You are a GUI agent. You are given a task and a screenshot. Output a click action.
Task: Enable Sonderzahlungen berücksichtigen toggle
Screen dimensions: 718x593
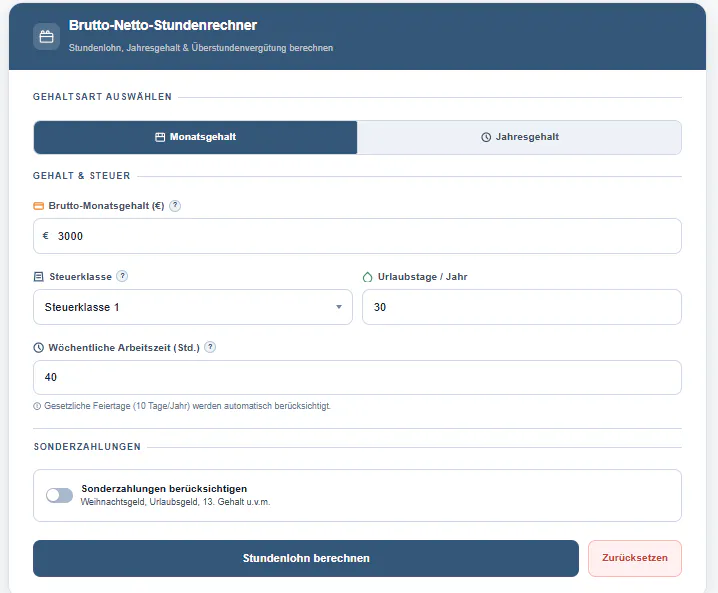60,495
